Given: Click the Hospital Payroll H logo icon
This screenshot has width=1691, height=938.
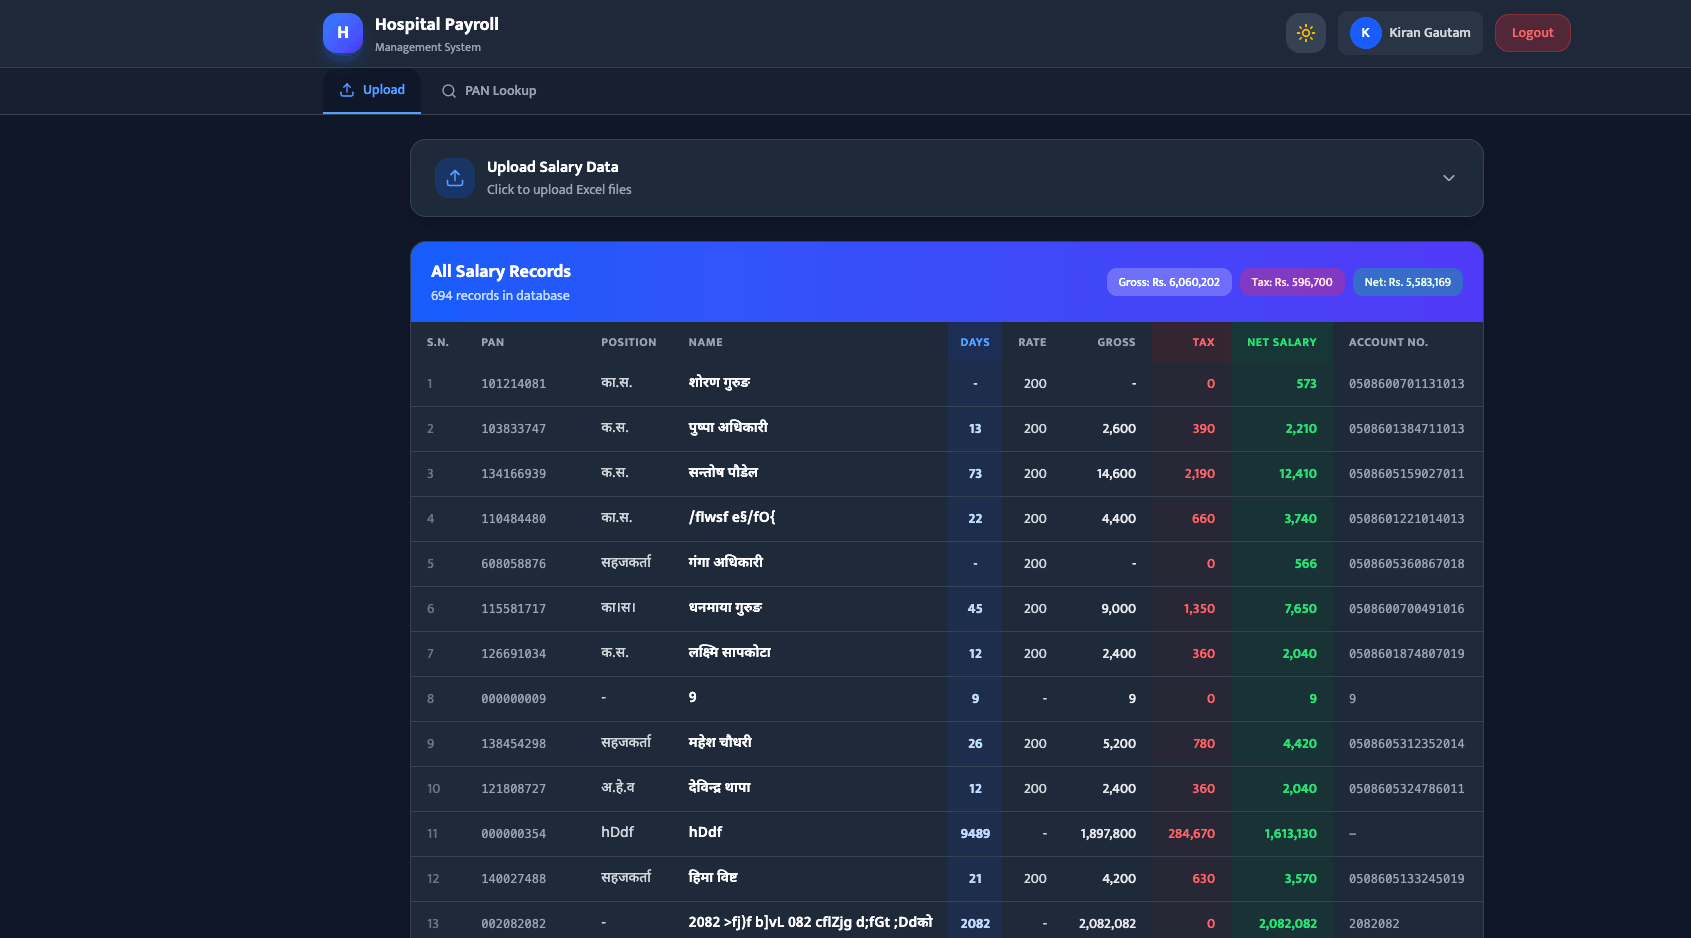Looking at the screenshot, I should click(x=342, y=32).
